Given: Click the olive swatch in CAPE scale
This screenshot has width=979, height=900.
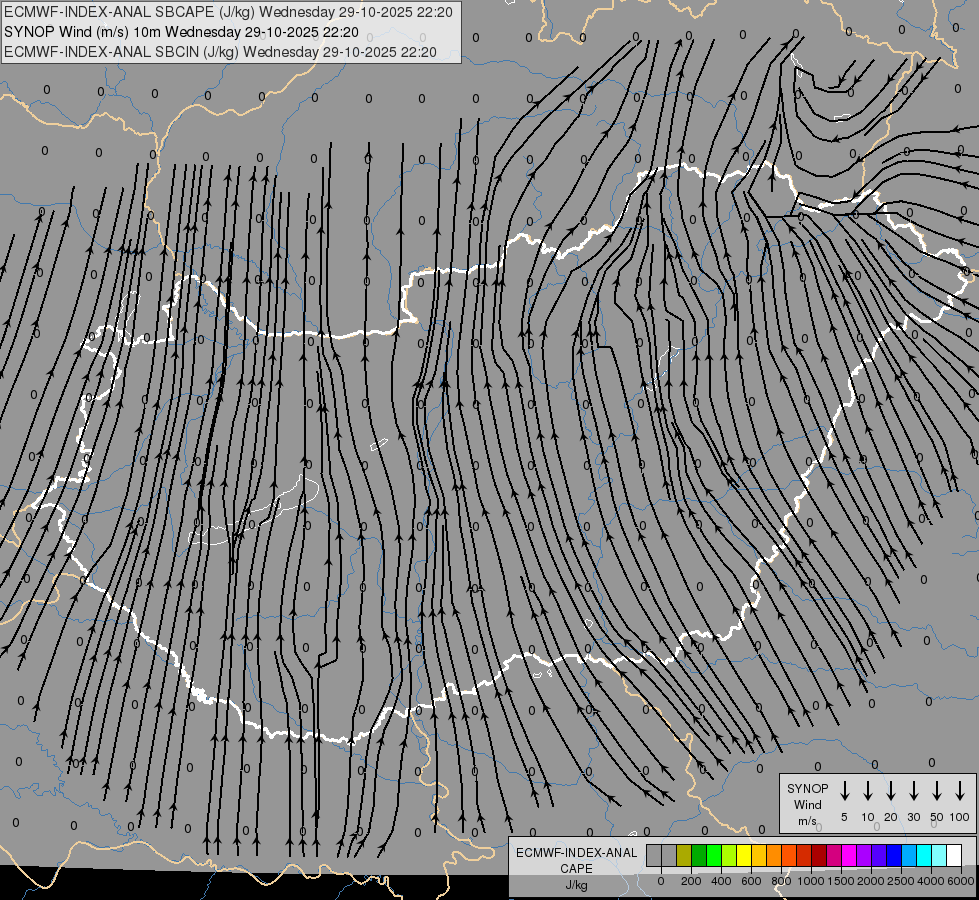Looking at the screenshot, I should pos(684,855).
